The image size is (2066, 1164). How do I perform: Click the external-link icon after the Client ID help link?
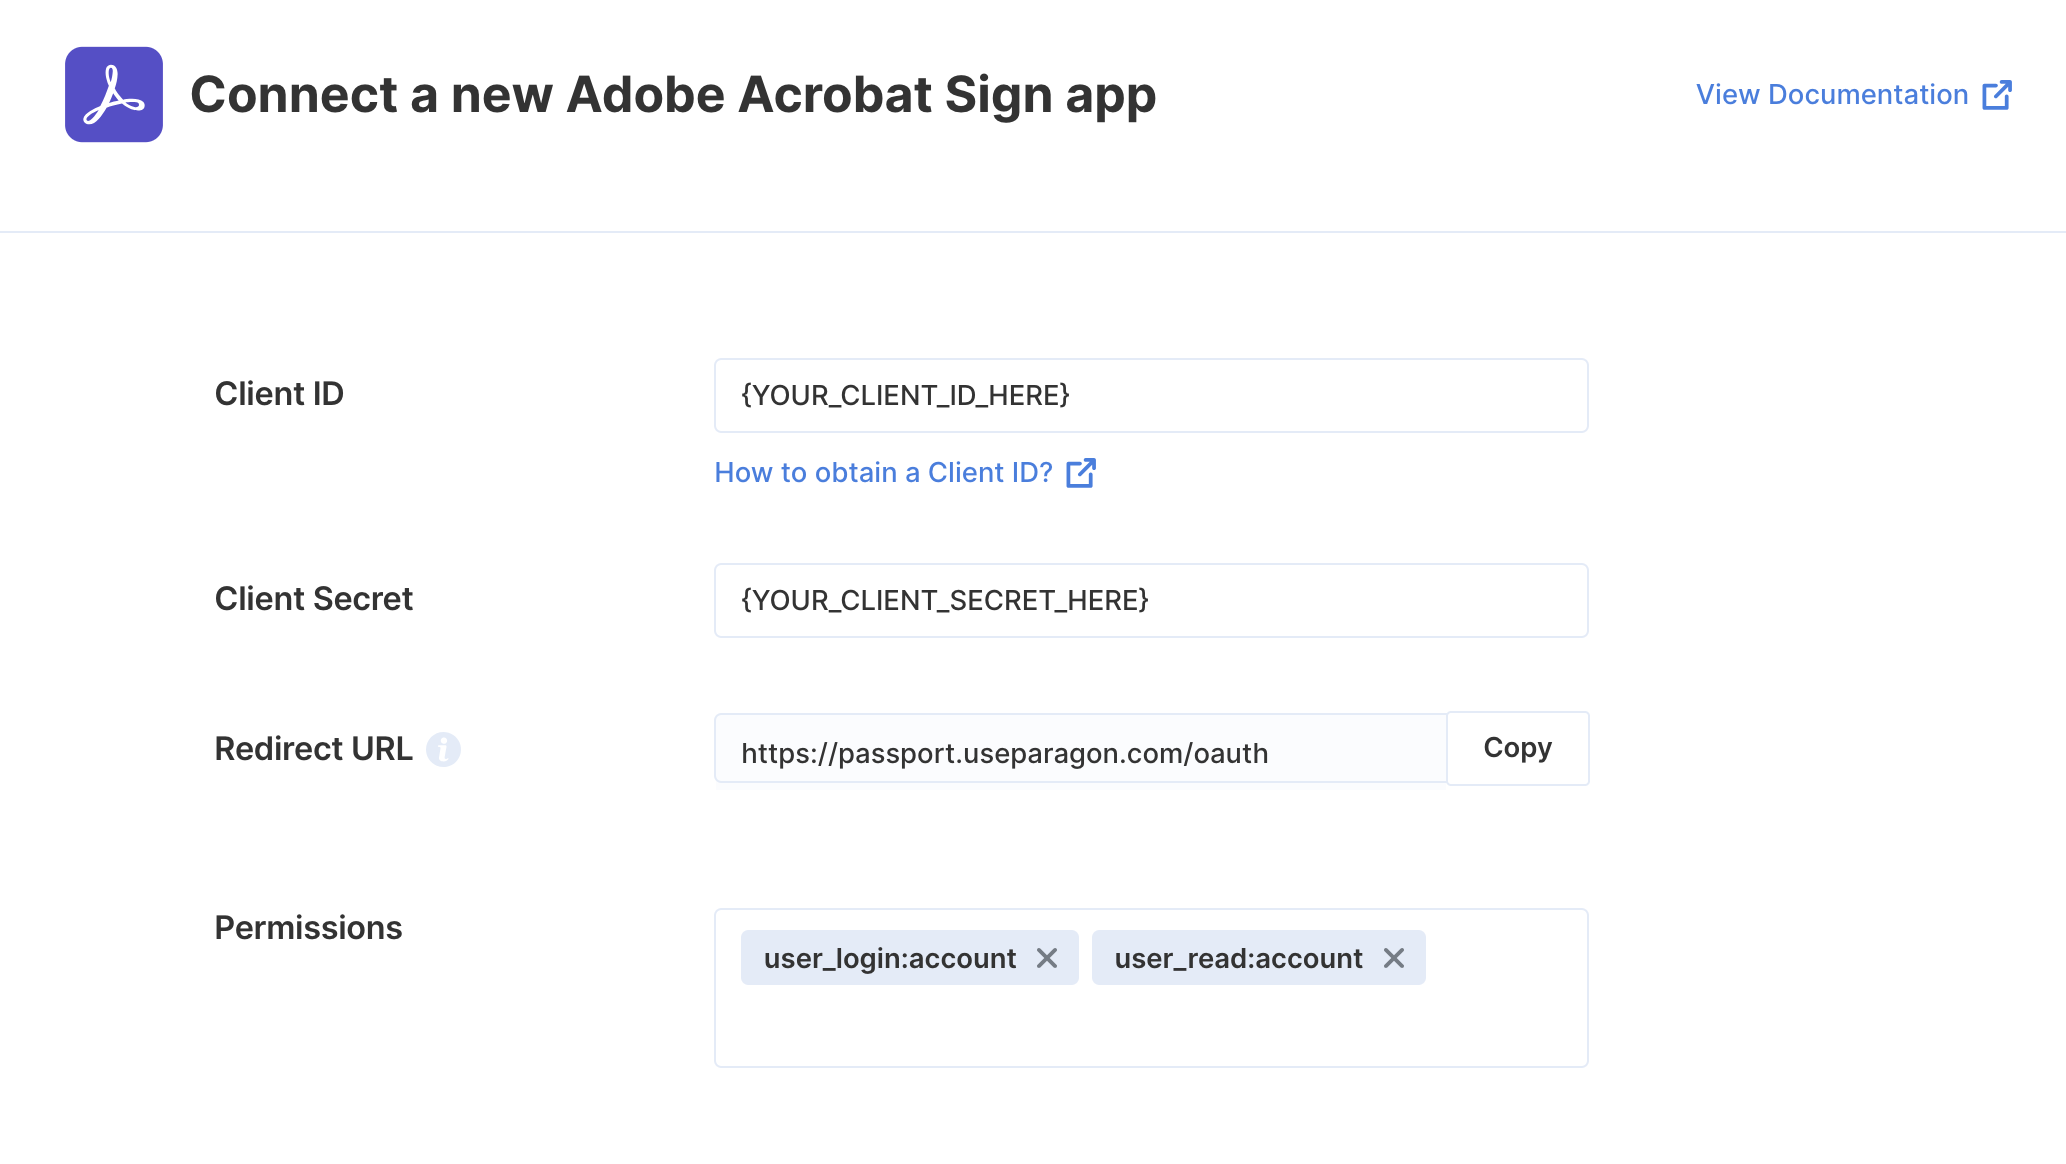tap(1081, 472)
